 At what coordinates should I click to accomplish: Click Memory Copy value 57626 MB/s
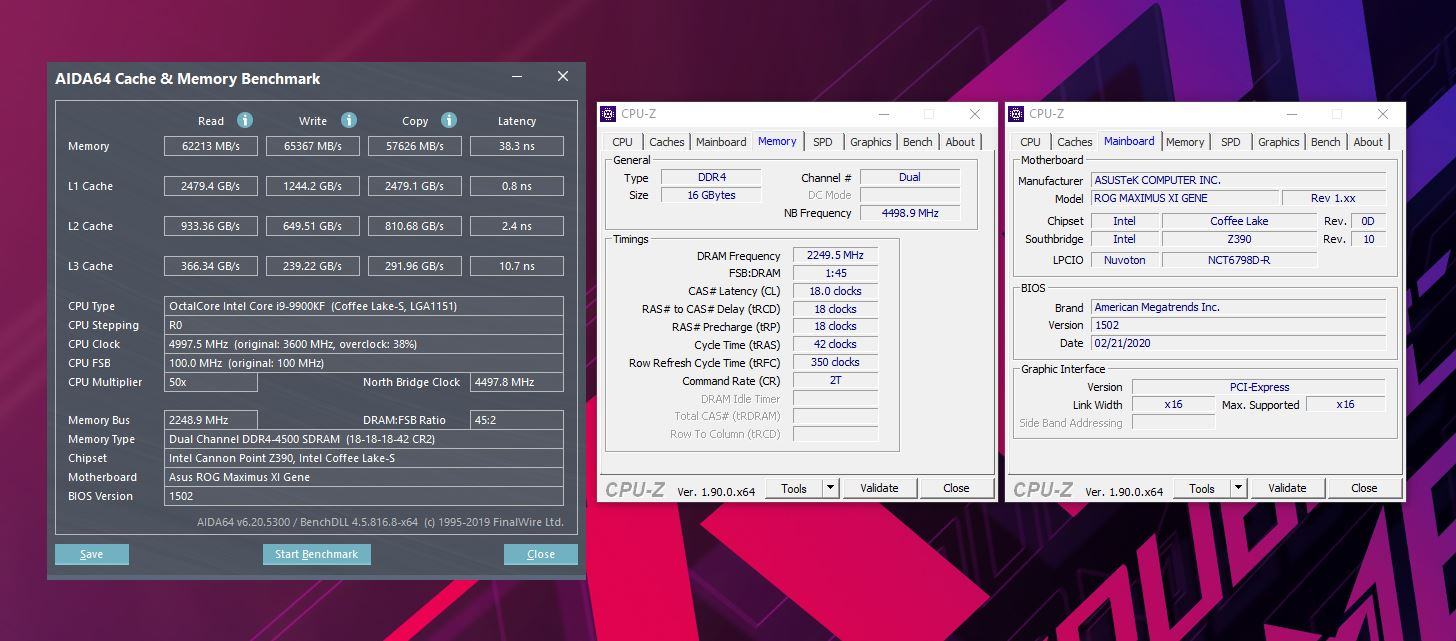pos(415,146)
